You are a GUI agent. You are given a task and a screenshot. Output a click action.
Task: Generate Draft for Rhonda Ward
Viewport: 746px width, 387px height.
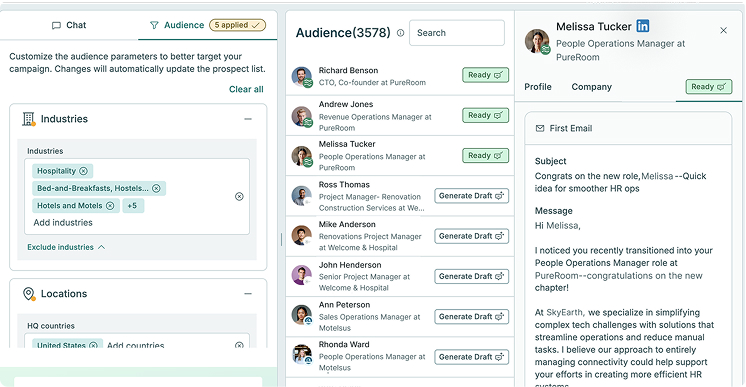471,357
